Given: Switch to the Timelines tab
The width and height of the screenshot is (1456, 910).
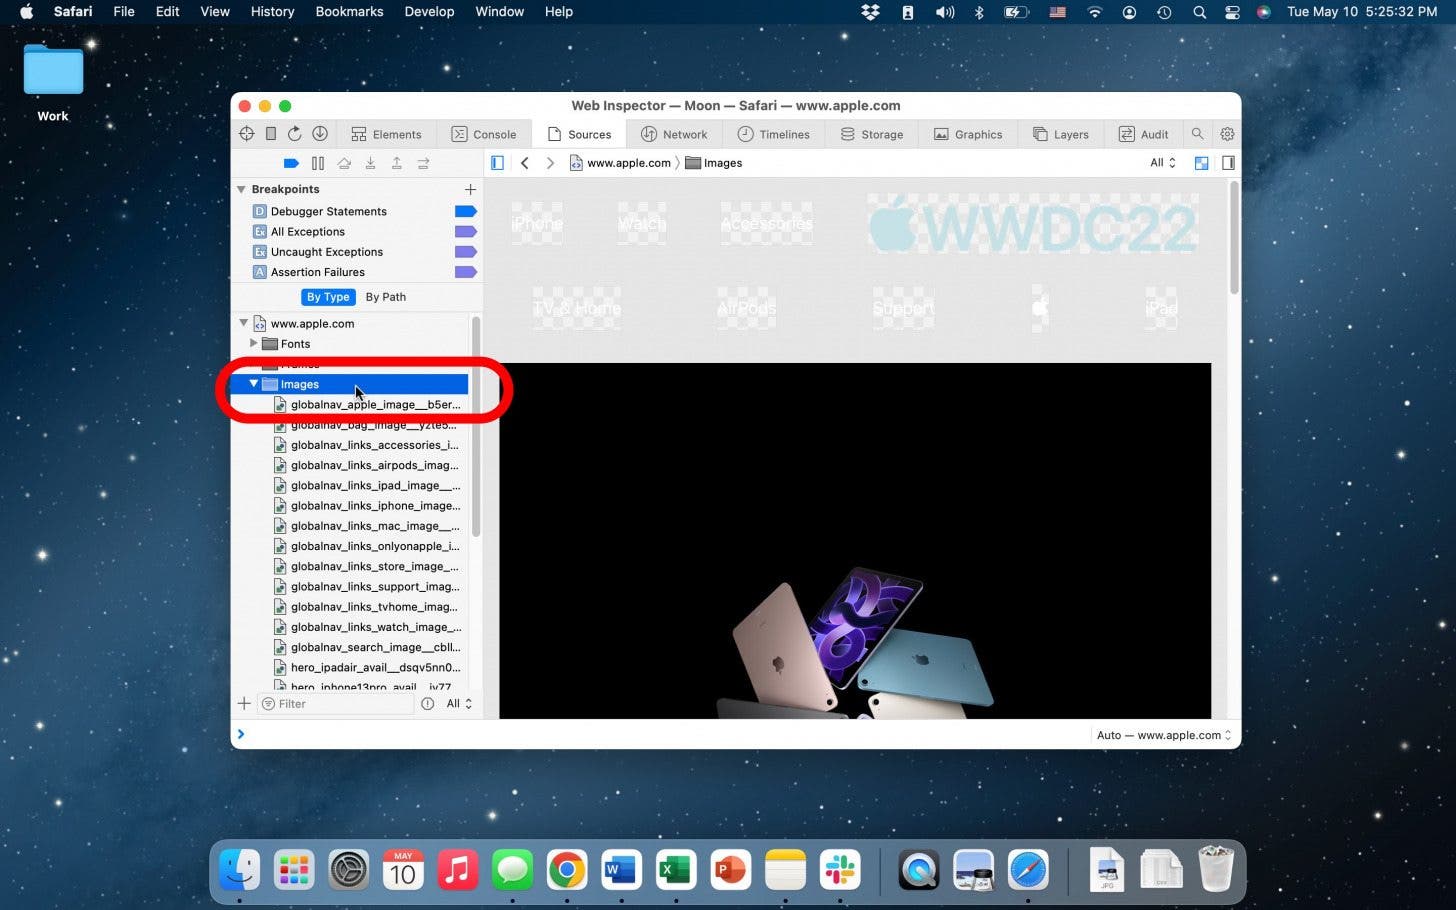Looking at the screenshot, I should coord(774,134).
